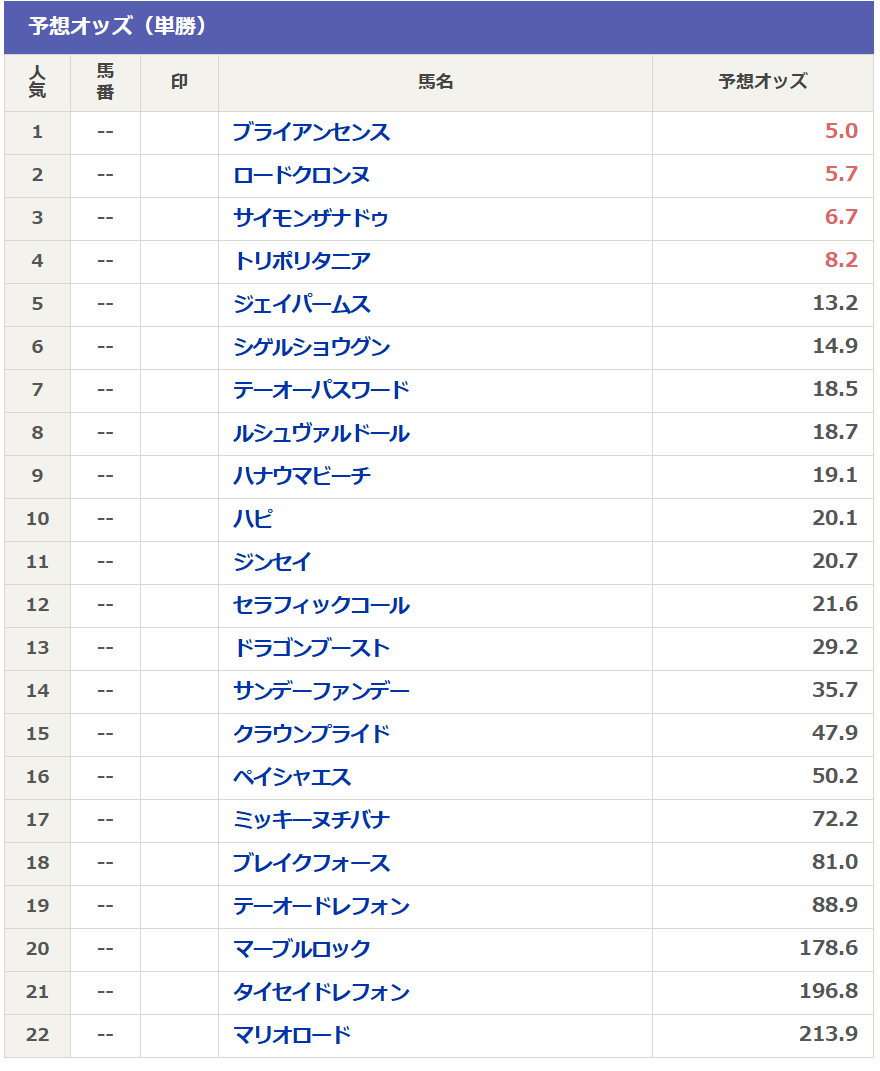This screenshot has width=880, height=1071.
Task: Click ドラゴンブースト horse name
Action: pyautogui.click(x=311, y=648)
